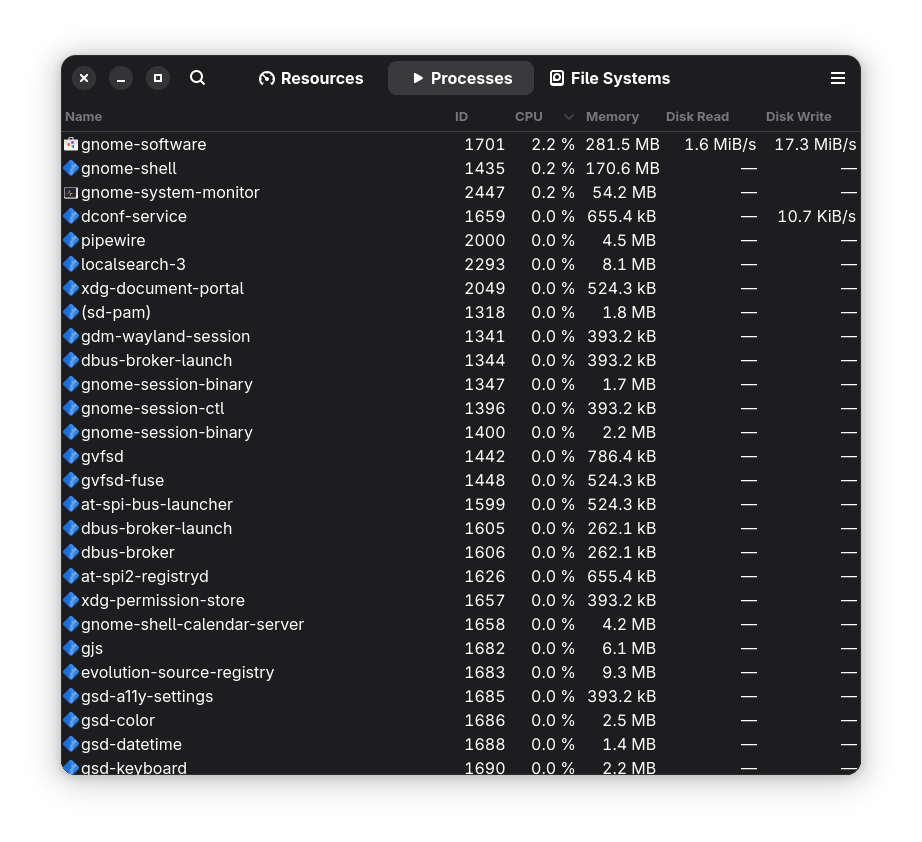Click the (sd-pam) process icon
Screen dimensions: 922x842
click(71, 312)
